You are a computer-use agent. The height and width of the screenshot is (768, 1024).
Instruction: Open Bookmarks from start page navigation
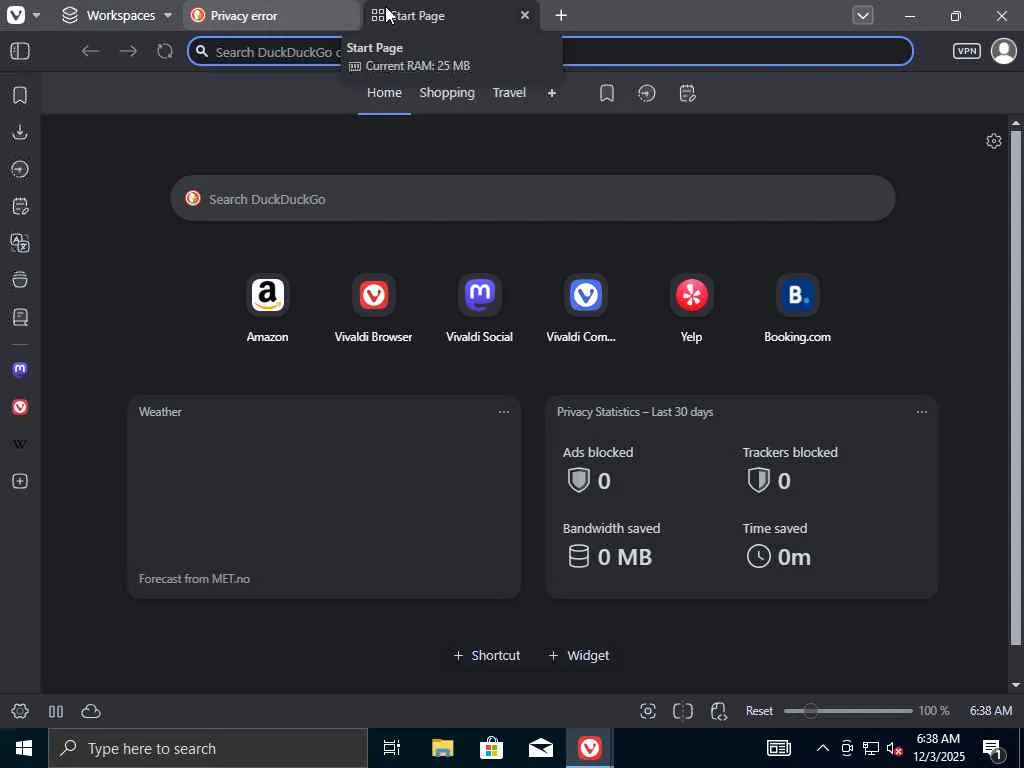607,93
